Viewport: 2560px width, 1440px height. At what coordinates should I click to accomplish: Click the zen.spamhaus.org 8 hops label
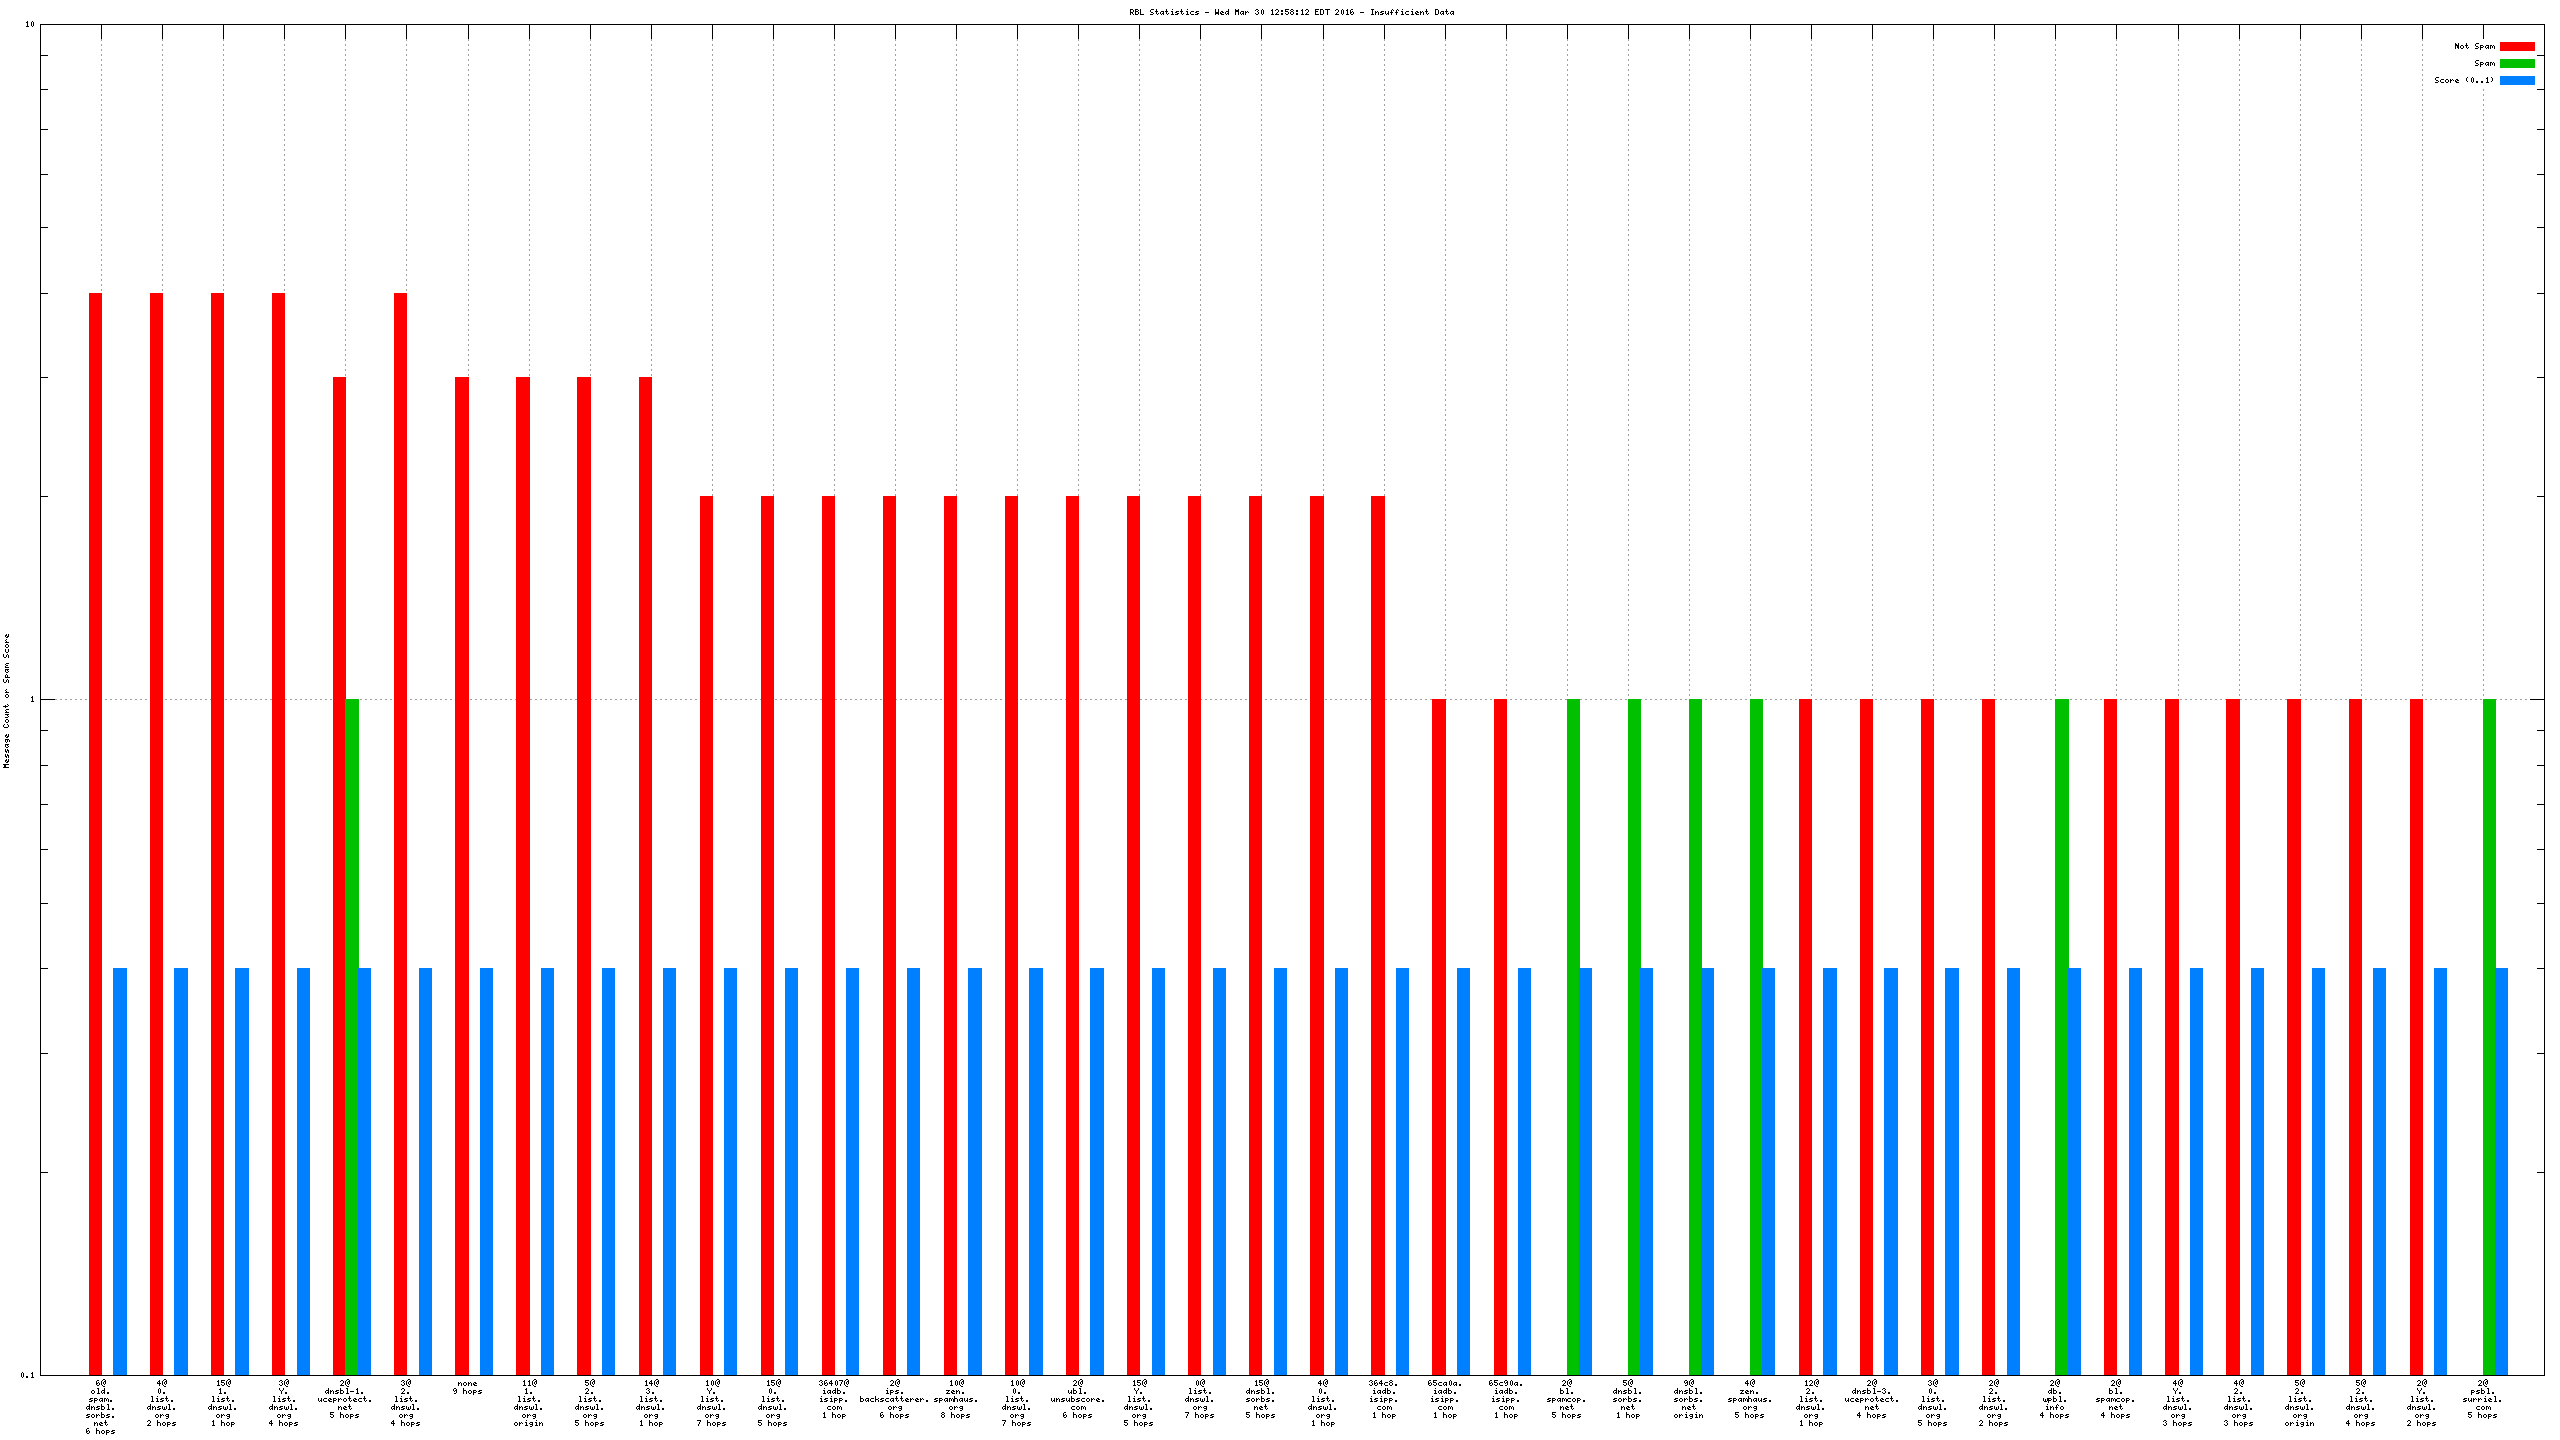click(x=956, y=1399)
